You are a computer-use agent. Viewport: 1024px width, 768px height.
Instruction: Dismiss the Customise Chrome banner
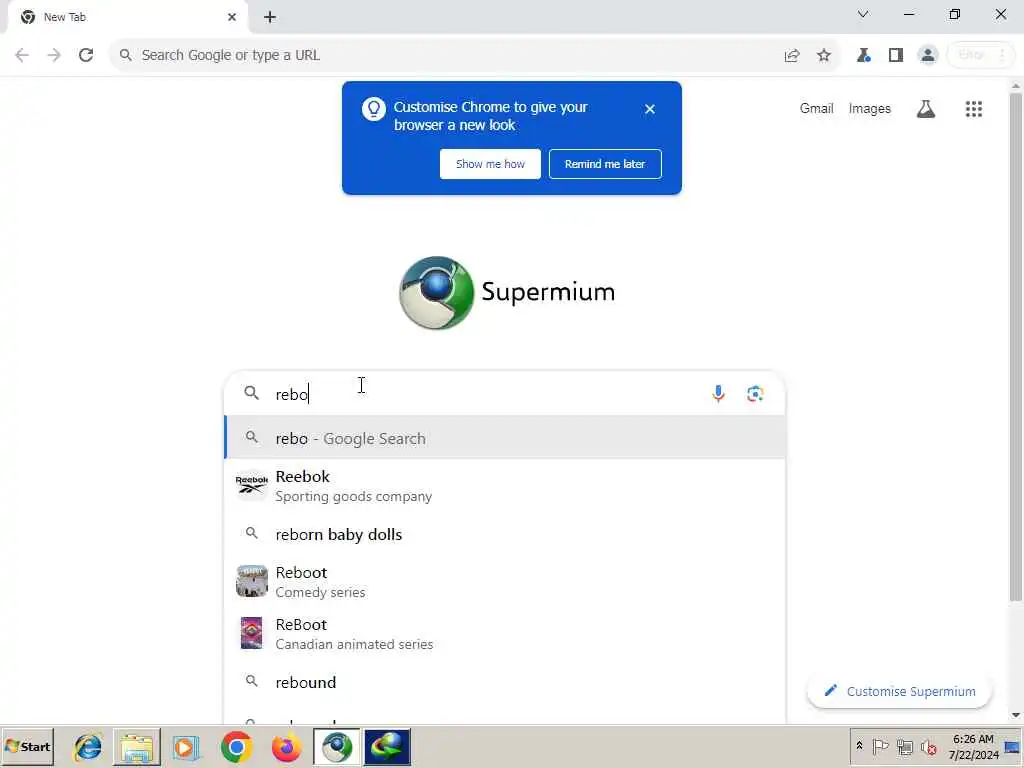click(649, 109)
